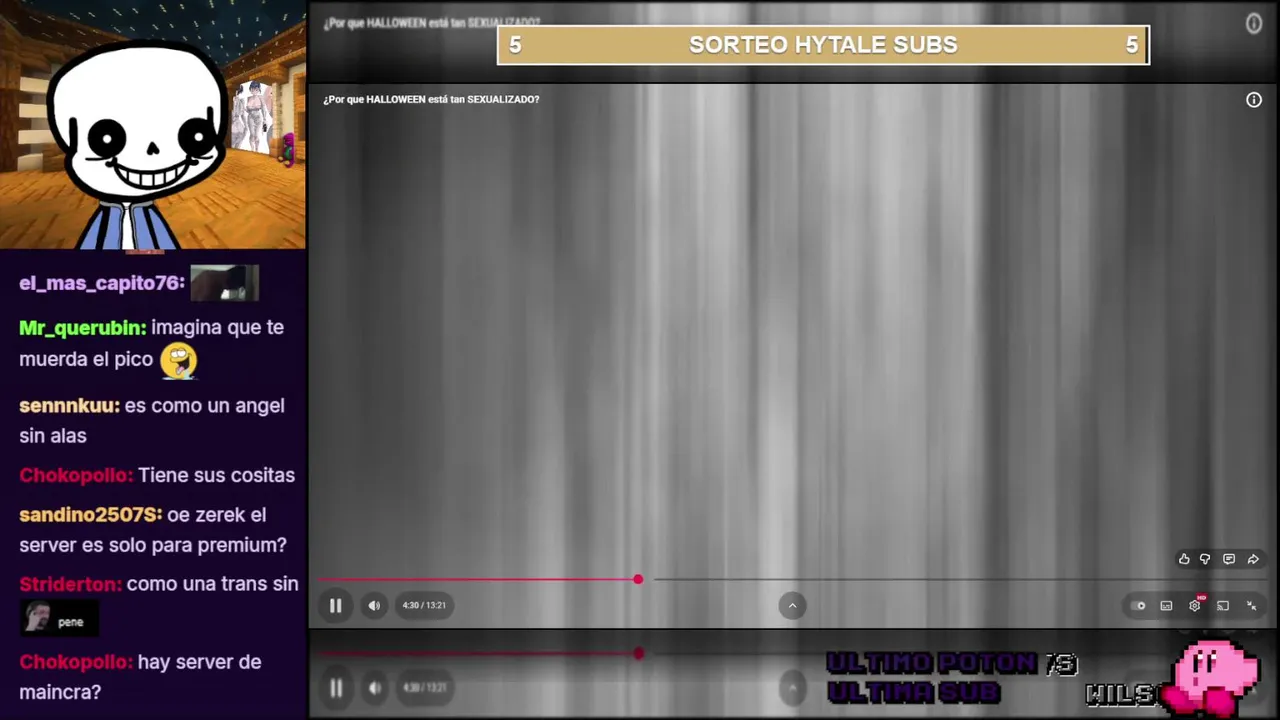
Task: Click the video title about HALLOWEEN in the main player
Action: click(431, 99)
